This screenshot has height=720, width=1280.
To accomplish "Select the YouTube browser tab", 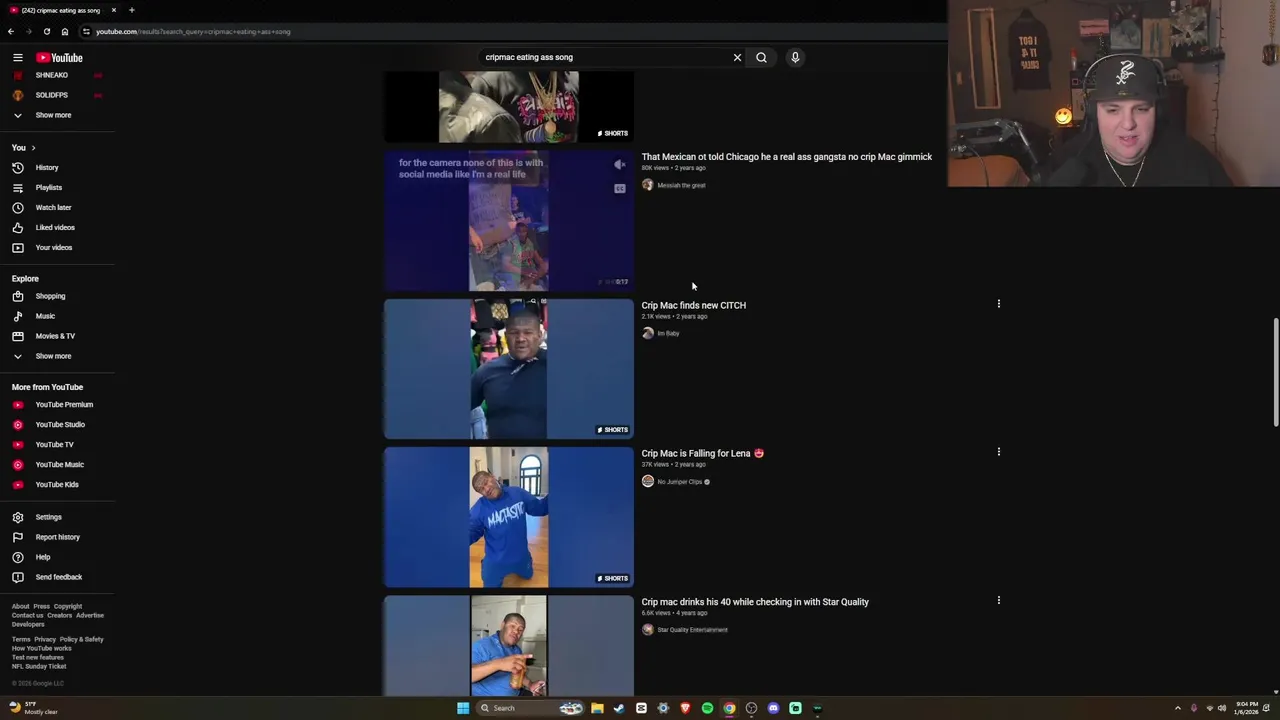I will (x=62, y=10).
